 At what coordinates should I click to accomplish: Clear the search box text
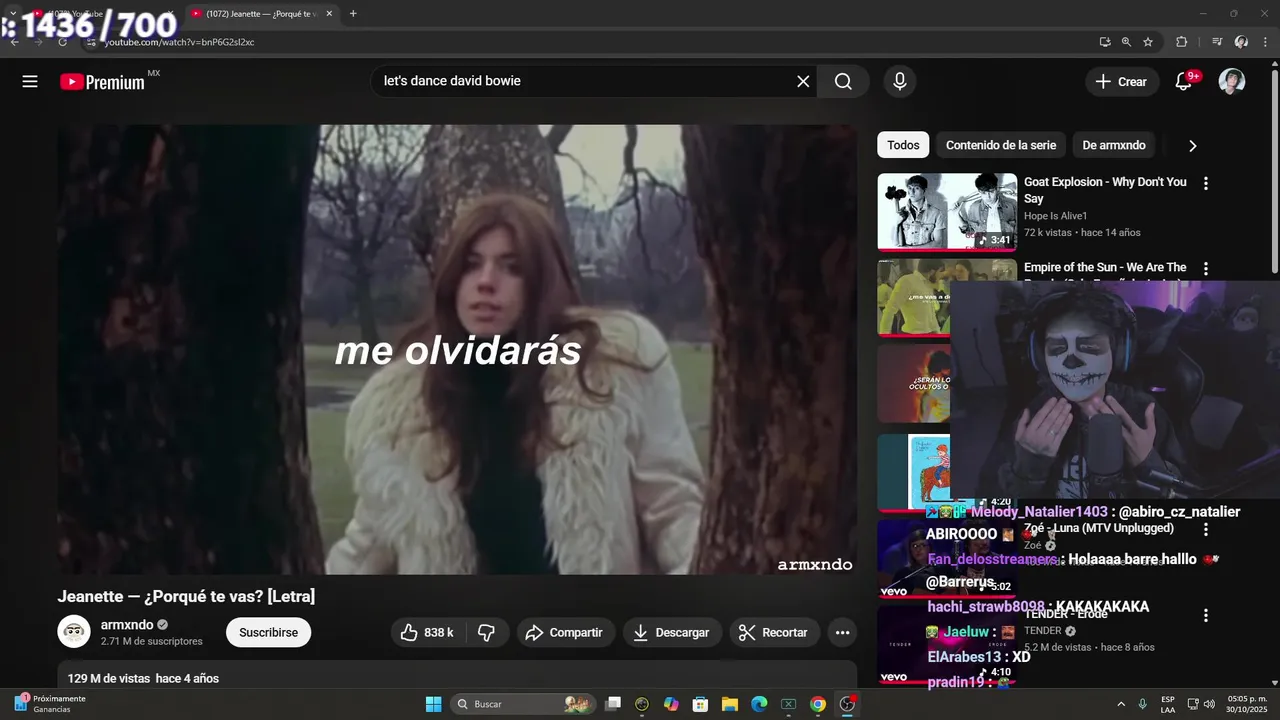click(x=803, y=81)
